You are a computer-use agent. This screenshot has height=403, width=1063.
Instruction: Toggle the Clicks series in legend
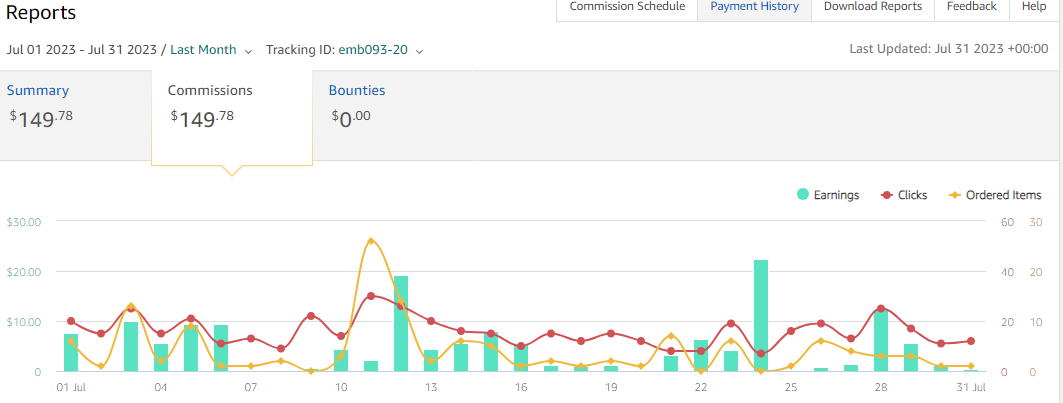point(912,195)
